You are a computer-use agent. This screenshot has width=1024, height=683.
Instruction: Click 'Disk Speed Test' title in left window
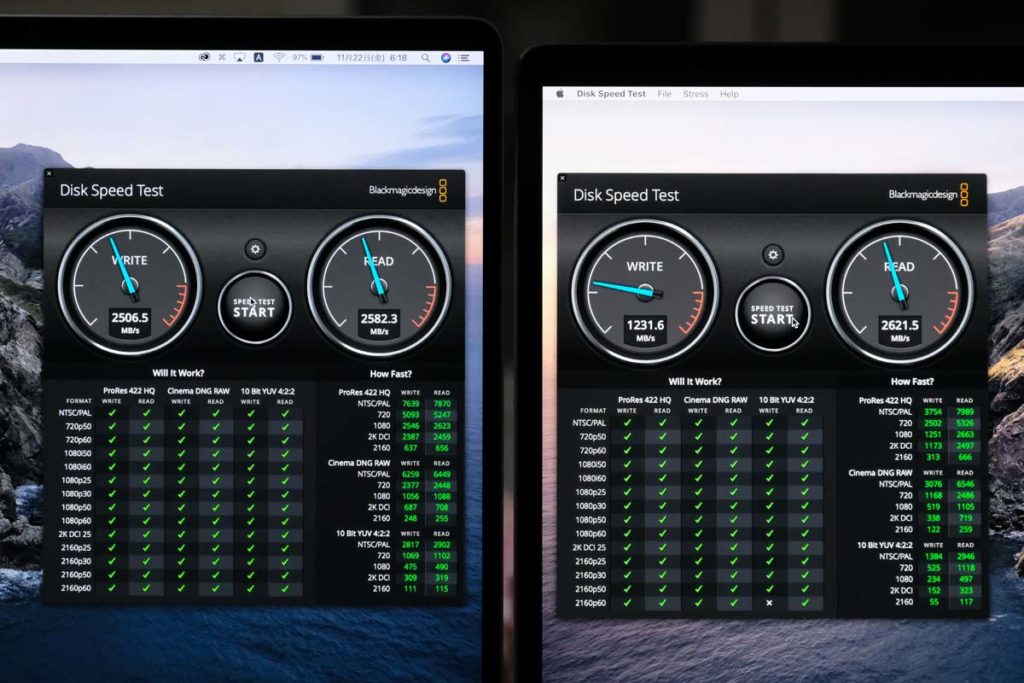click(x=111, y=191)
